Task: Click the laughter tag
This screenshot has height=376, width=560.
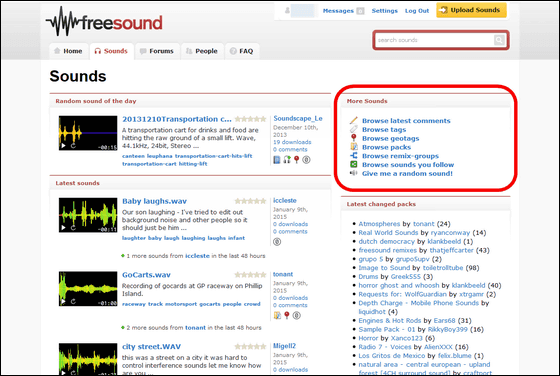Action: [x=134, y=238]
